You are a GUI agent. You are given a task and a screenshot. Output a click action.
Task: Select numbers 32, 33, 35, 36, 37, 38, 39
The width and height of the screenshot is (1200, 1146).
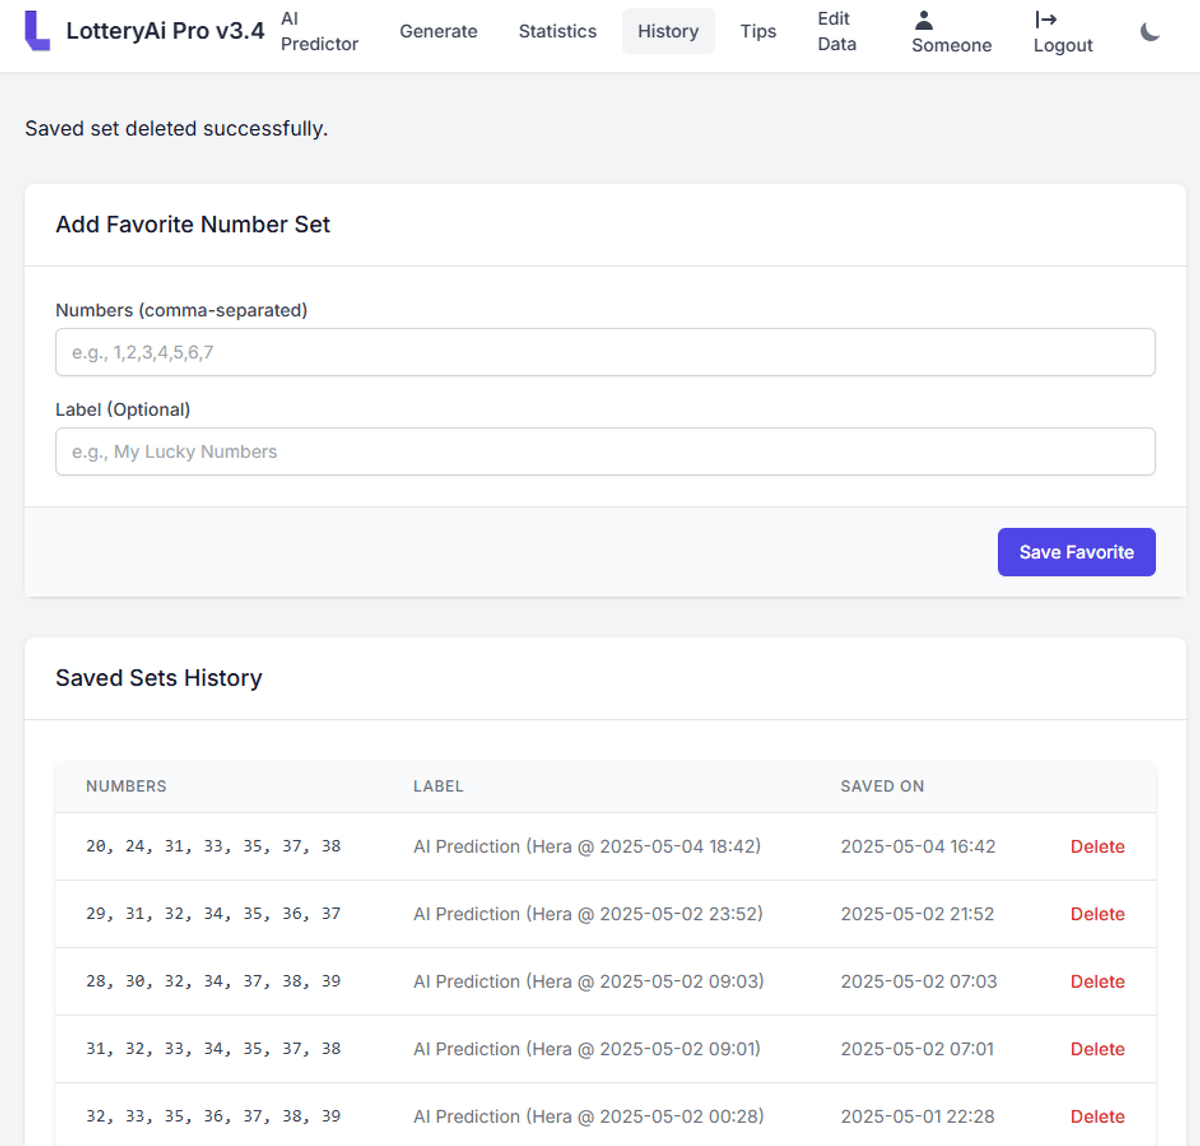pyautogui.click(x=213, y=1116)
